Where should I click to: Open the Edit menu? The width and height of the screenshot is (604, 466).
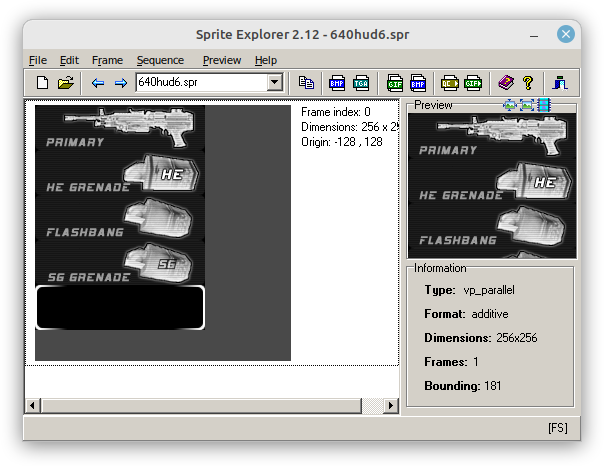69,60
